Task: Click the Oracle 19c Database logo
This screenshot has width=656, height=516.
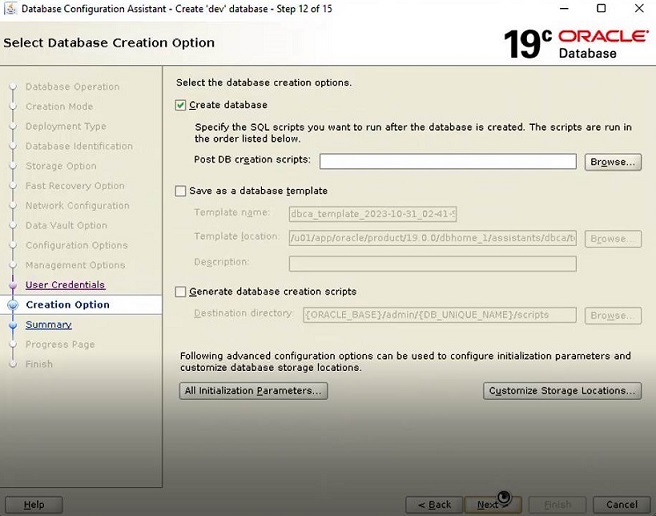Action: coord(576,43)
